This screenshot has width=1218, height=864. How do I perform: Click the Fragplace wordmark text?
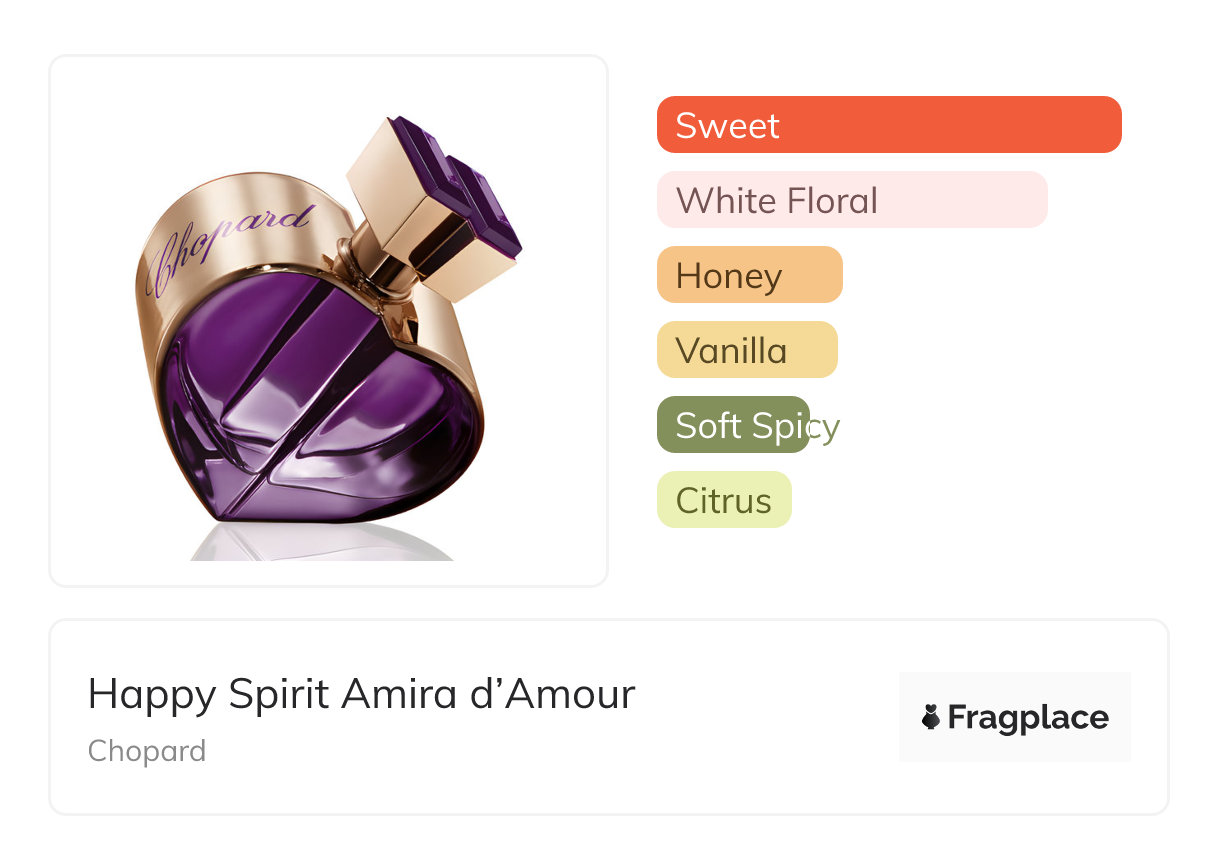[x=1027, y=718]
